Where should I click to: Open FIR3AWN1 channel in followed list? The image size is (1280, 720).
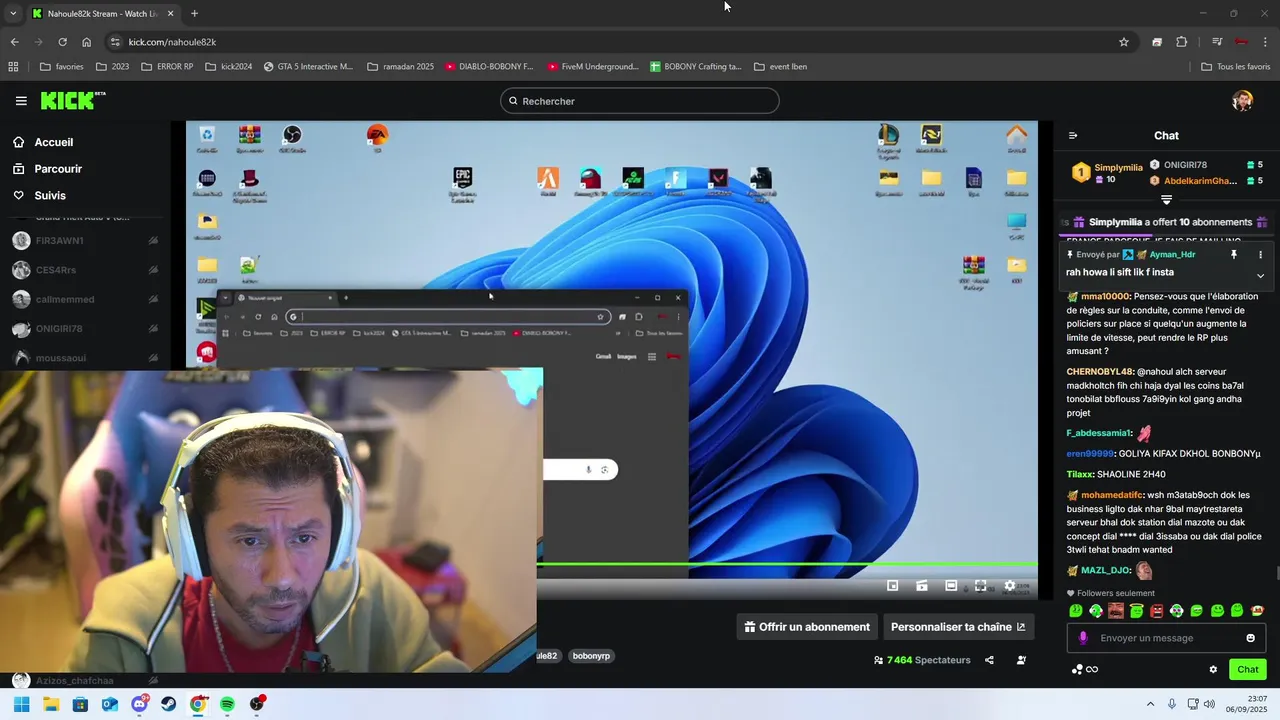(85, 241)
